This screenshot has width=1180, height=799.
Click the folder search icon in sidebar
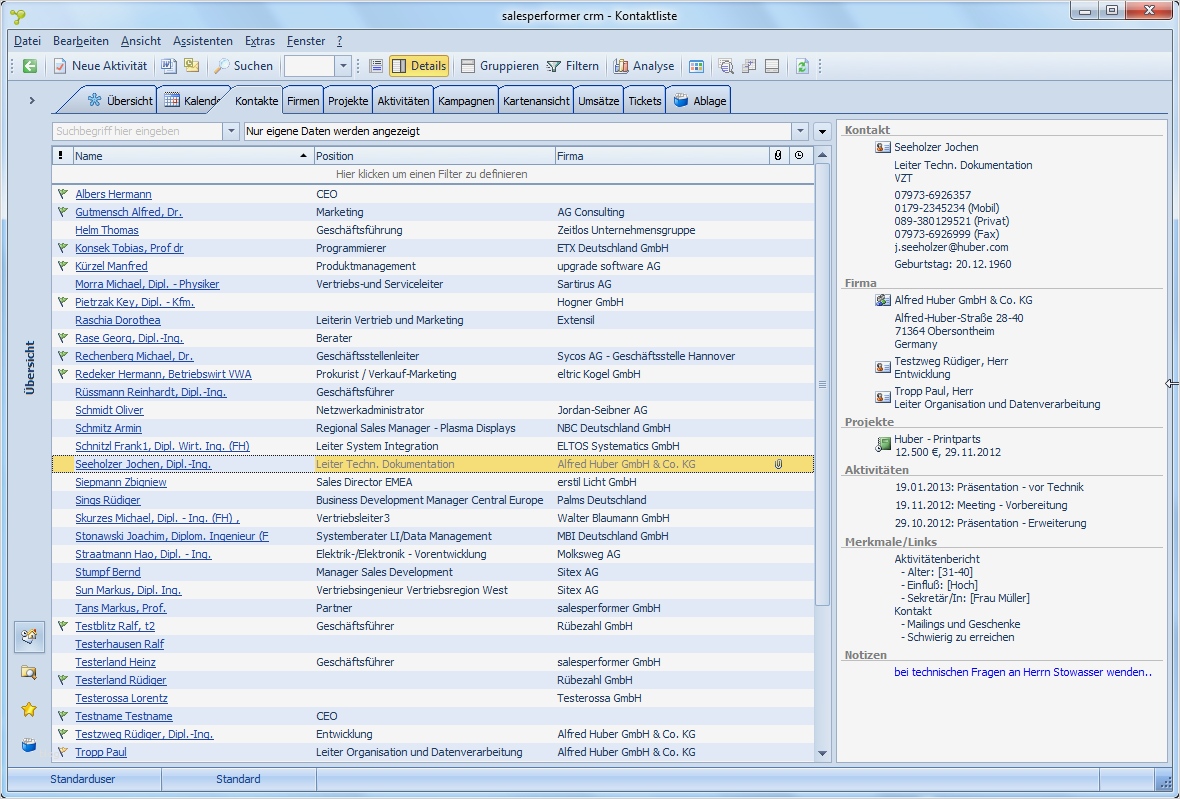29,672
